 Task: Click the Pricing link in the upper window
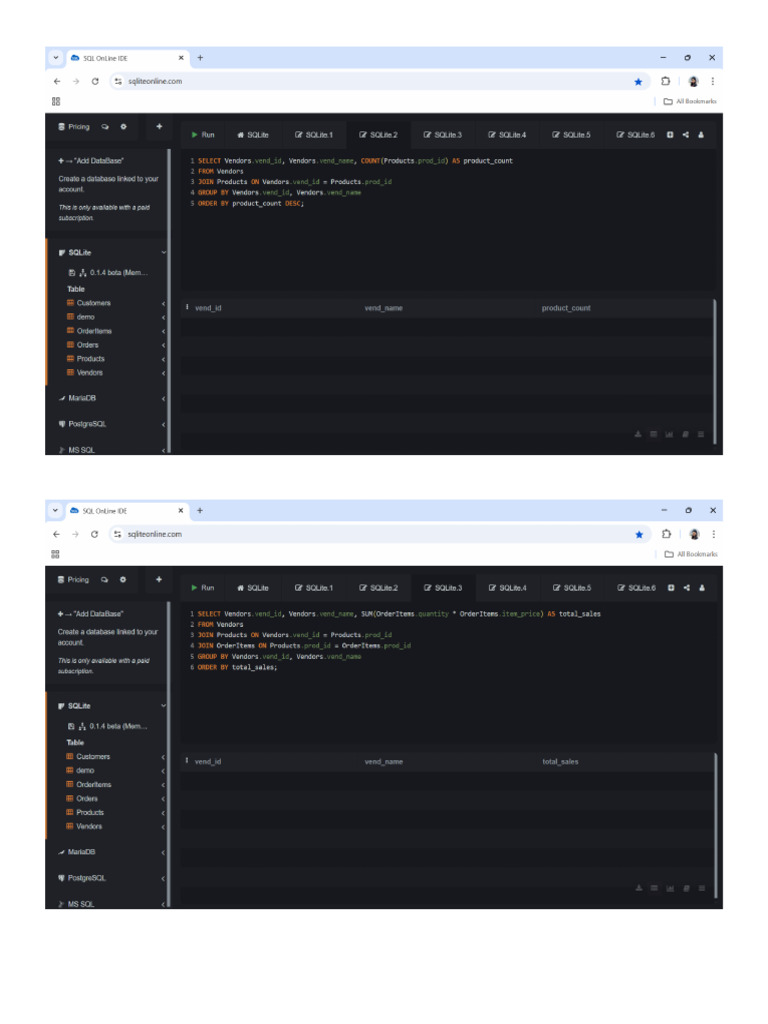pos(78,127)
